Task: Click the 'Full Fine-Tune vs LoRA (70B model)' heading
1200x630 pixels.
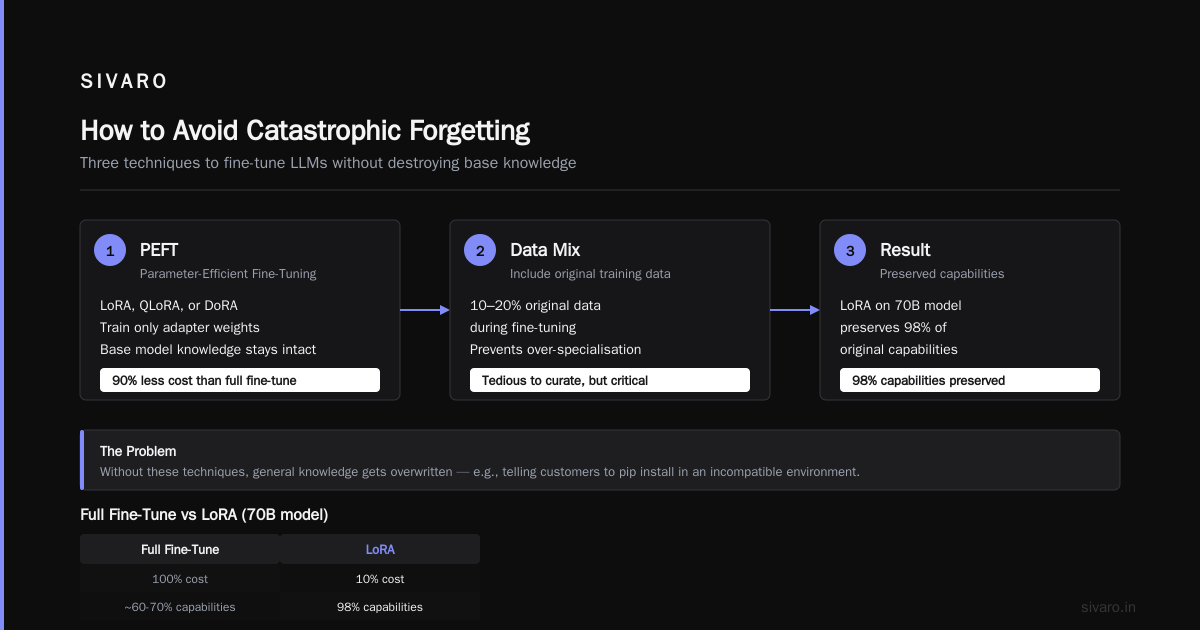Action: 204,515
